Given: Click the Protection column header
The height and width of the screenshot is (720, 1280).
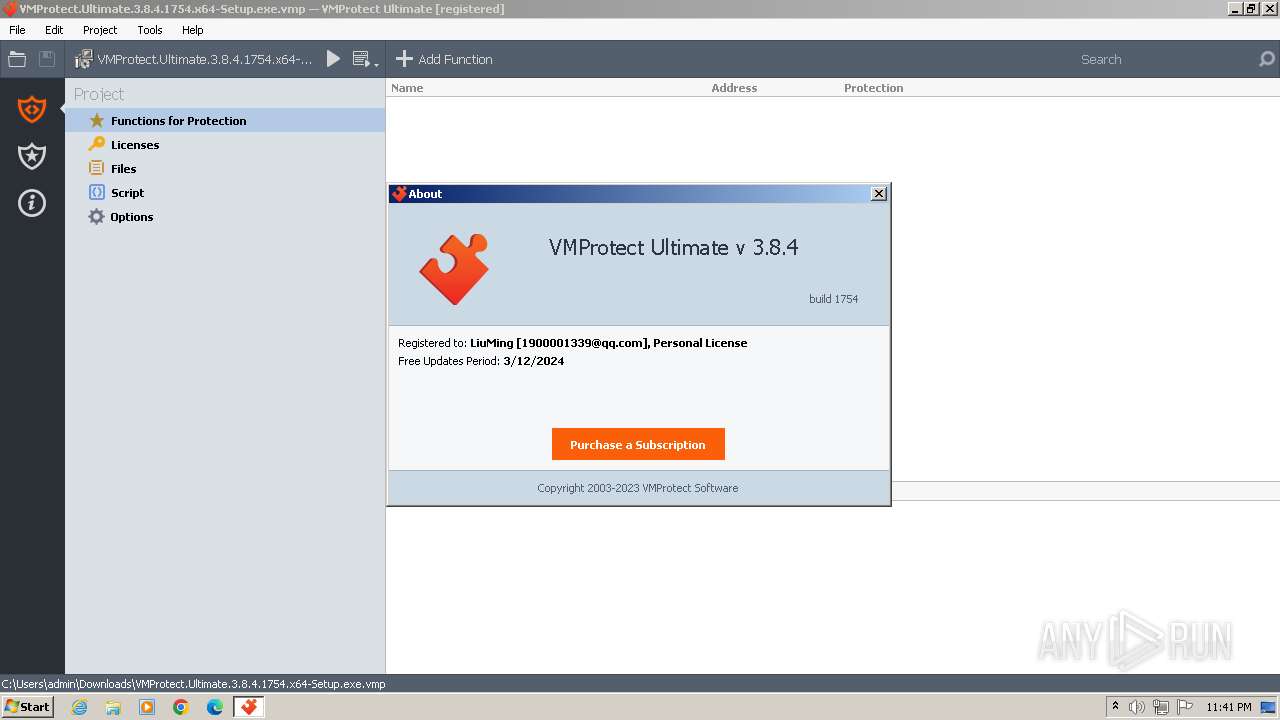Looking at the screenshot, I should pyautogui.click(x=873, y=88).
